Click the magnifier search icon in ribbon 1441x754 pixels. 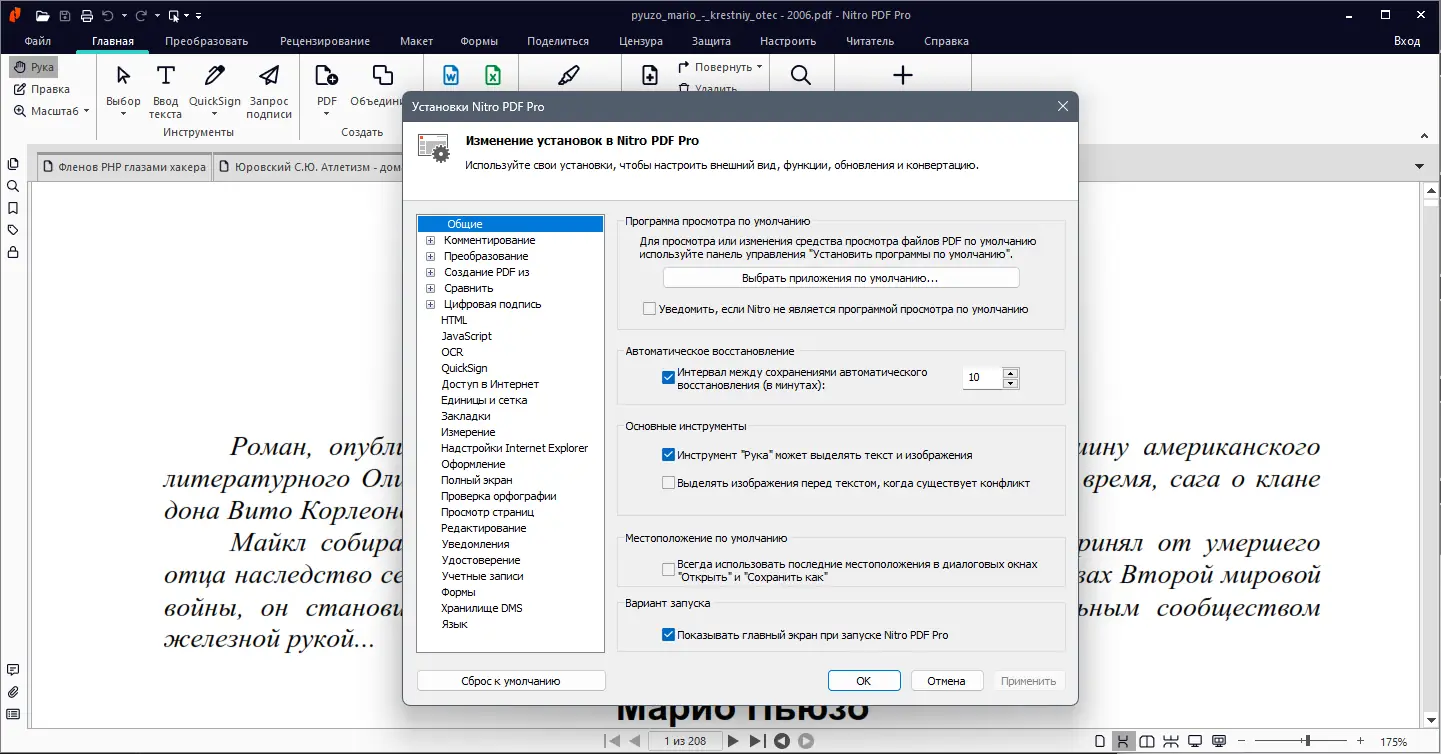(801, 76)
